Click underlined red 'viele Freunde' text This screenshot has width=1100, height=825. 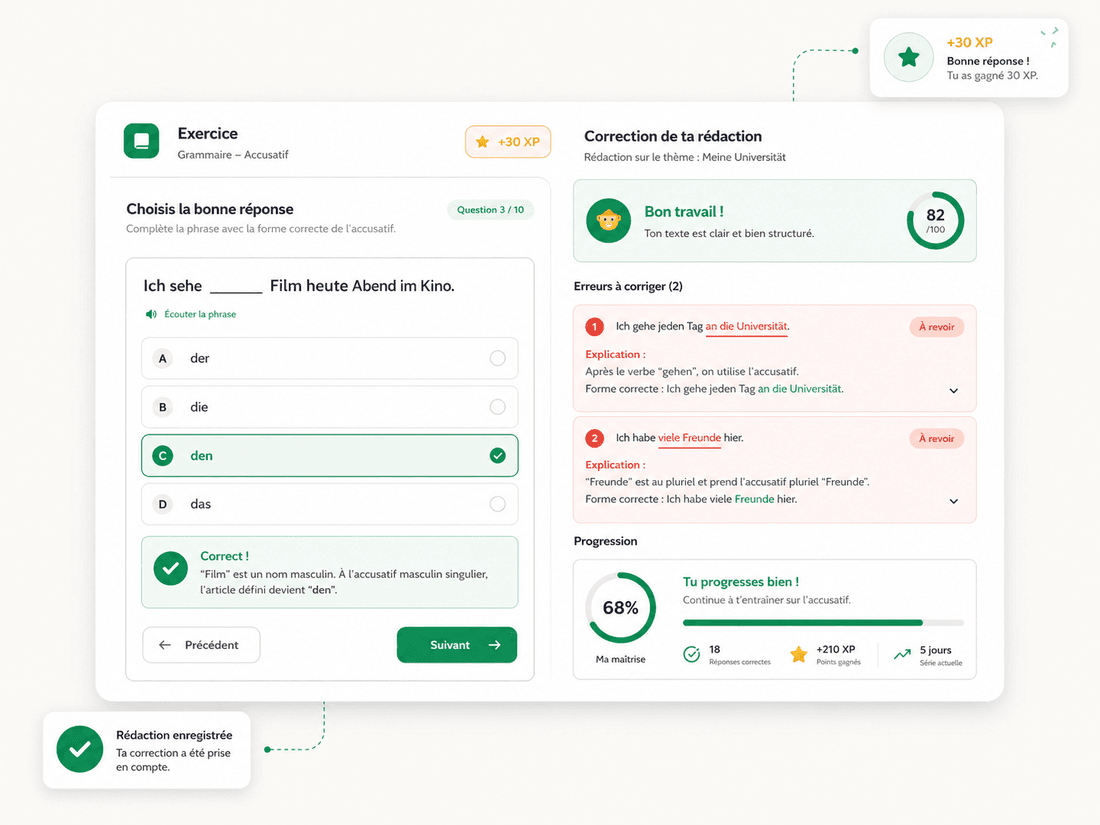click(x=690, y=438)
